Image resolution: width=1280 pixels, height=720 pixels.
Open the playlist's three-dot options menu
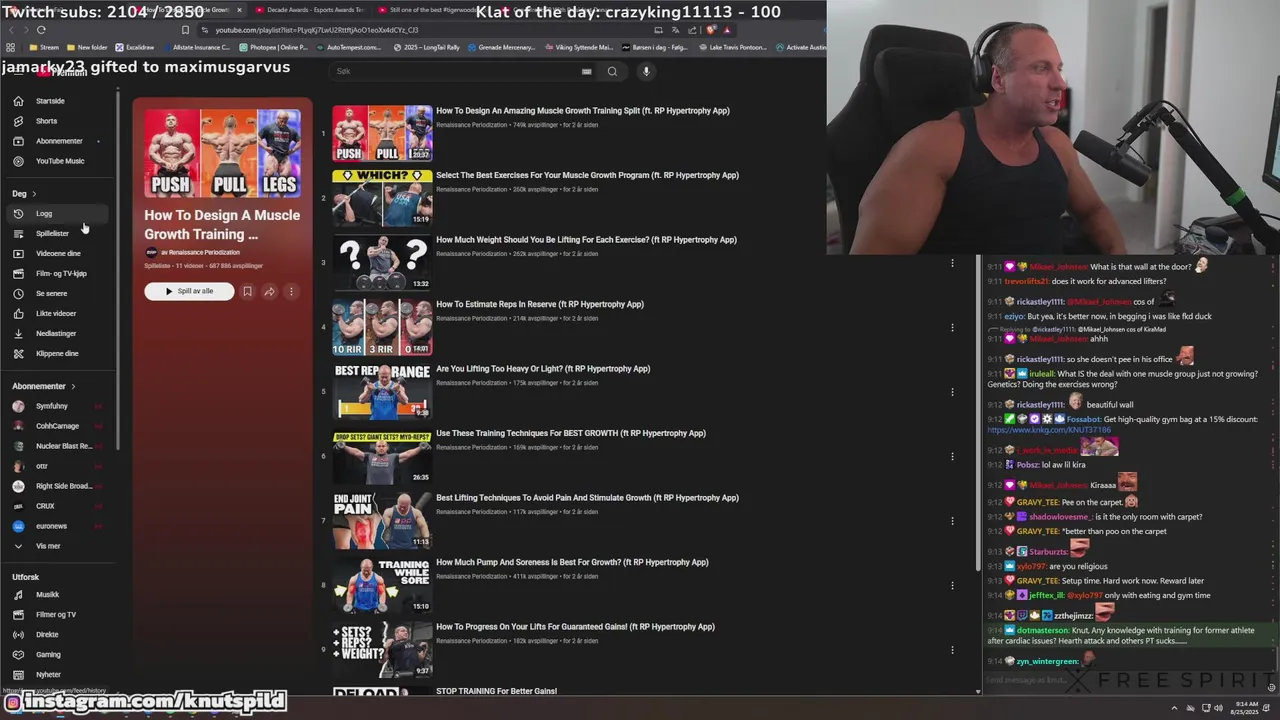[291, 291]
